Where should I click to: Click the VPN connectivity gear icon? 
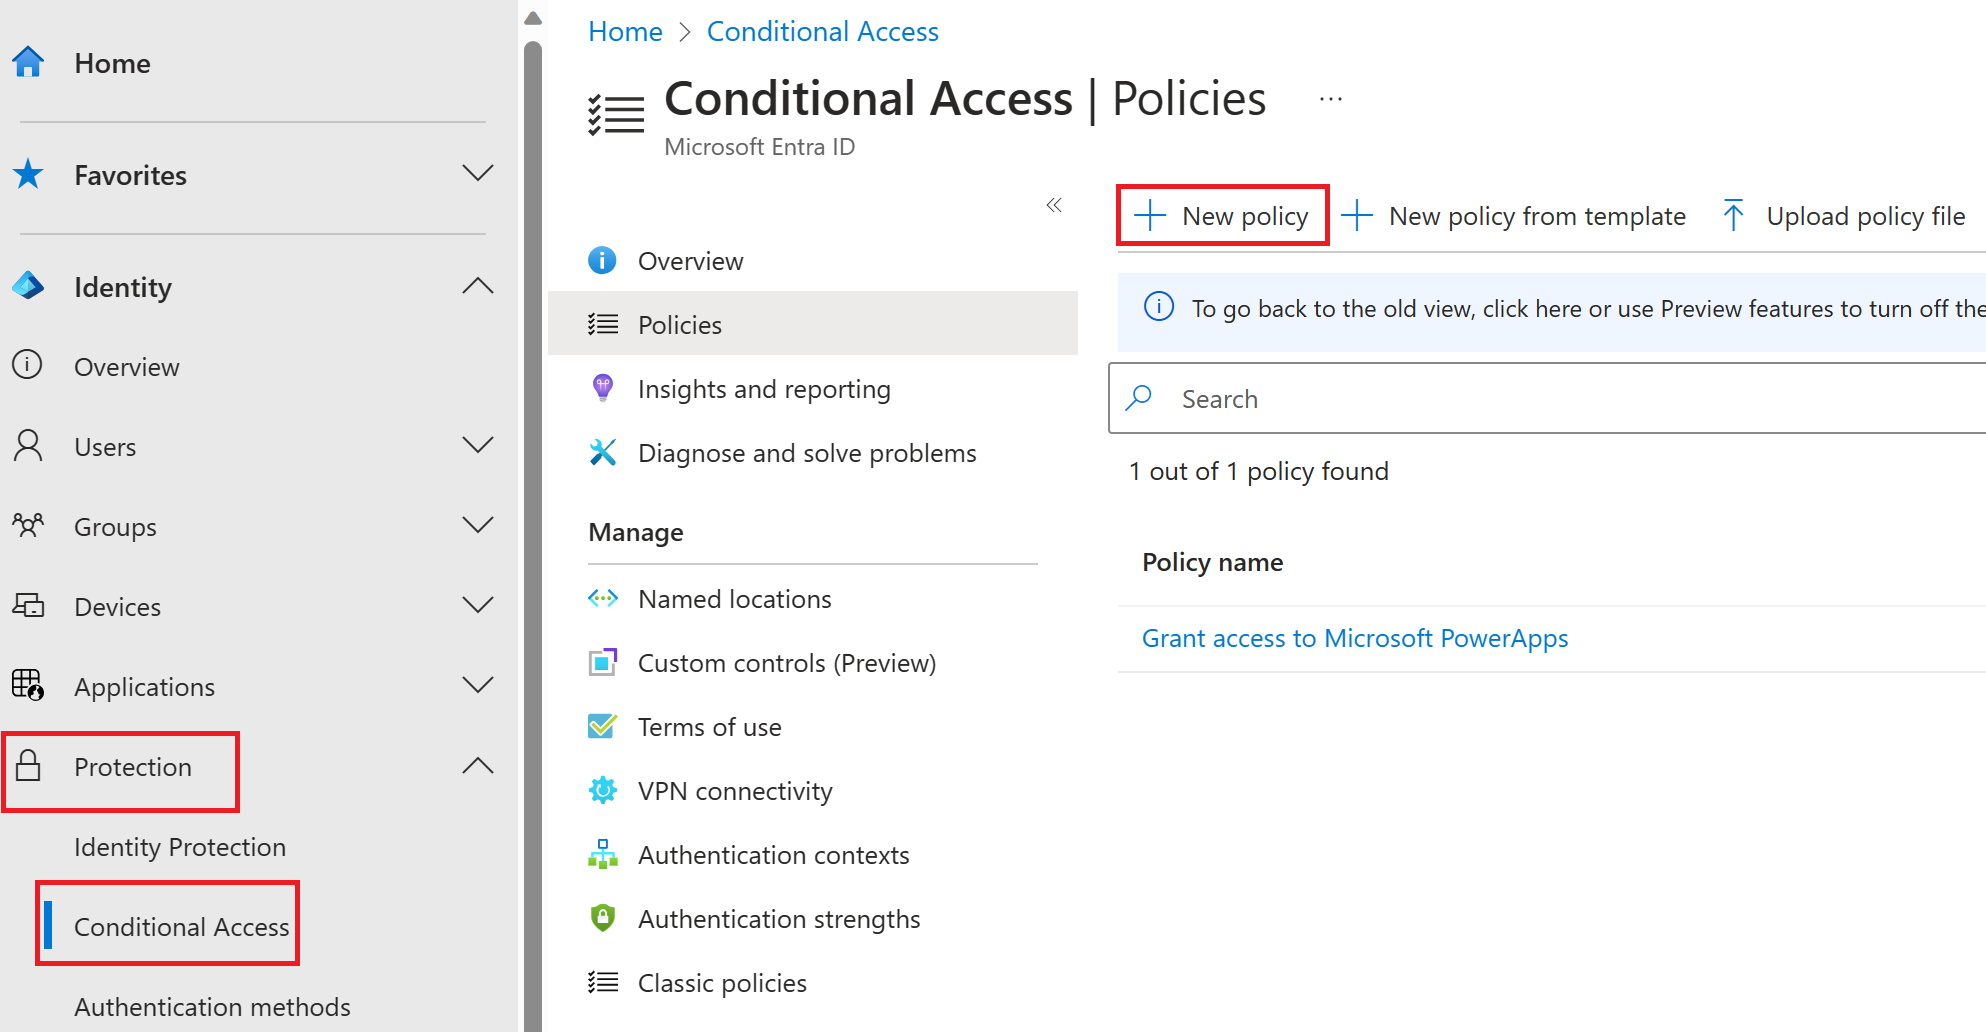pyautogui.click(x=603, y=790)
